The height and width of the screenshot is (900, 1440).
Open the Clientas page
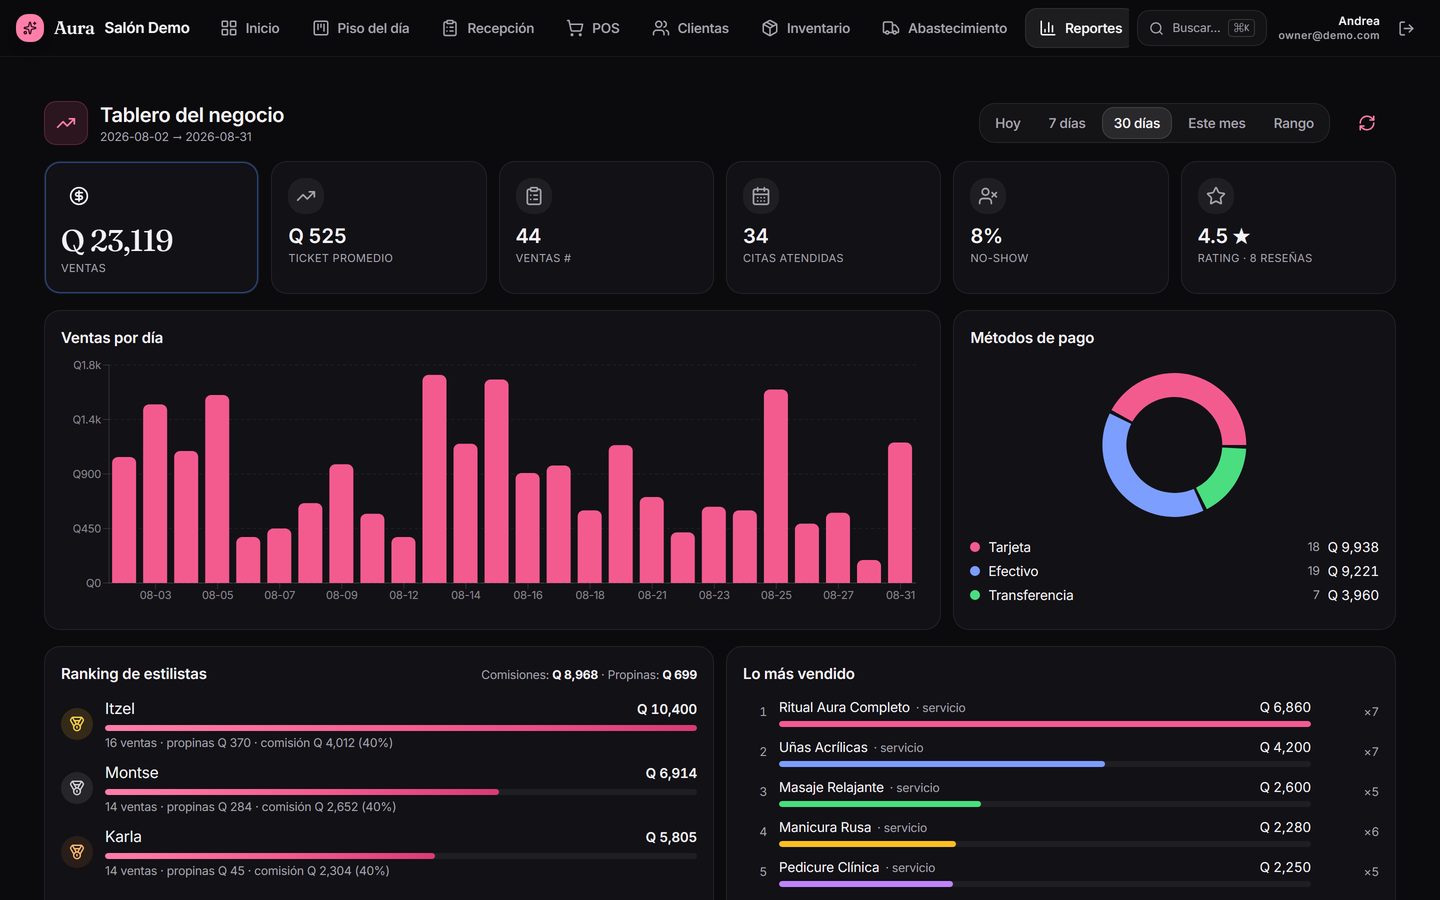tap(690, 28)
